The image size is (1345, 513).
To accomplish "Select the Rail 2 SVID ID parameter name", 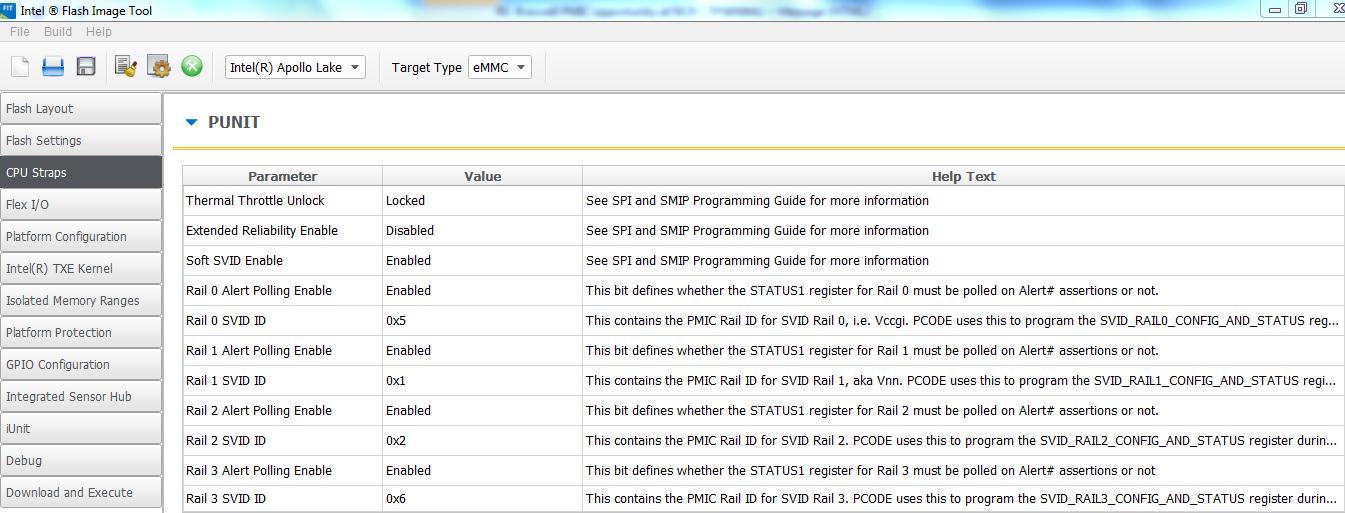I will point(226,441).
